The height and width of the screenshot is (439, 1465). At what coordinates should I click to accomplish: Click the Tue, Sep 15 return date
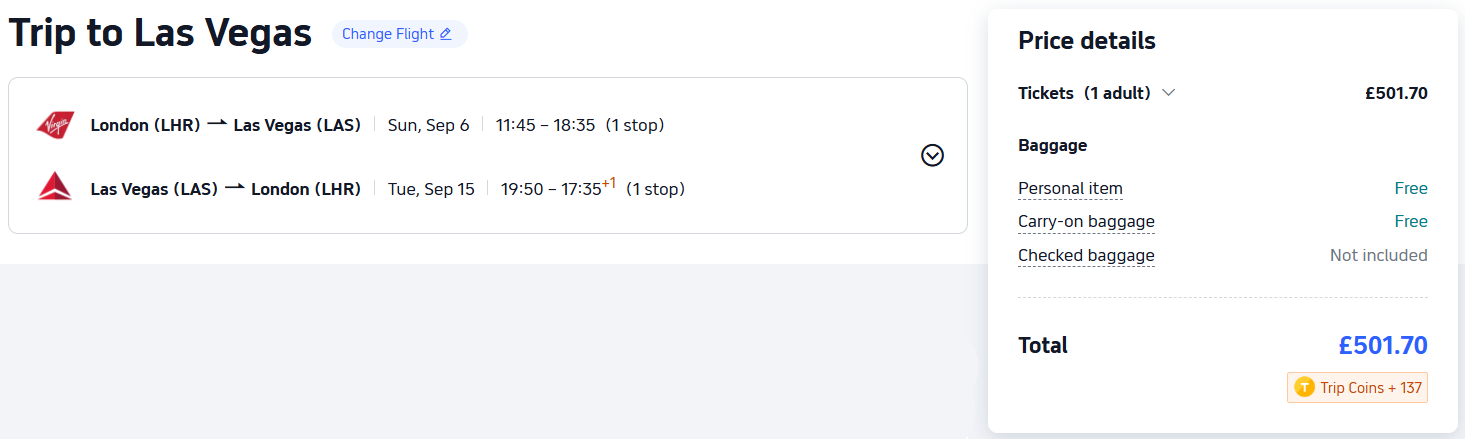(431, 189)
